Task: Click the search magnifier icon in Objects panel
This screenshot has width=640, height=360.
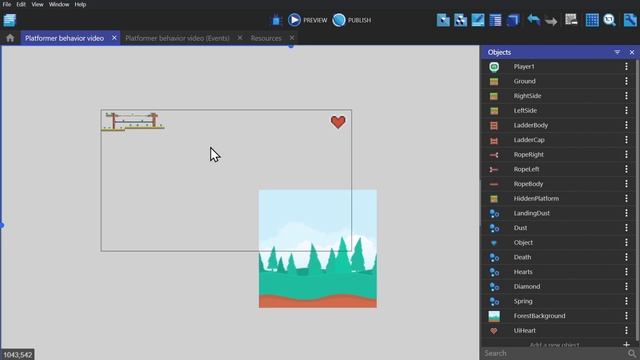Action: pos(632,353)
